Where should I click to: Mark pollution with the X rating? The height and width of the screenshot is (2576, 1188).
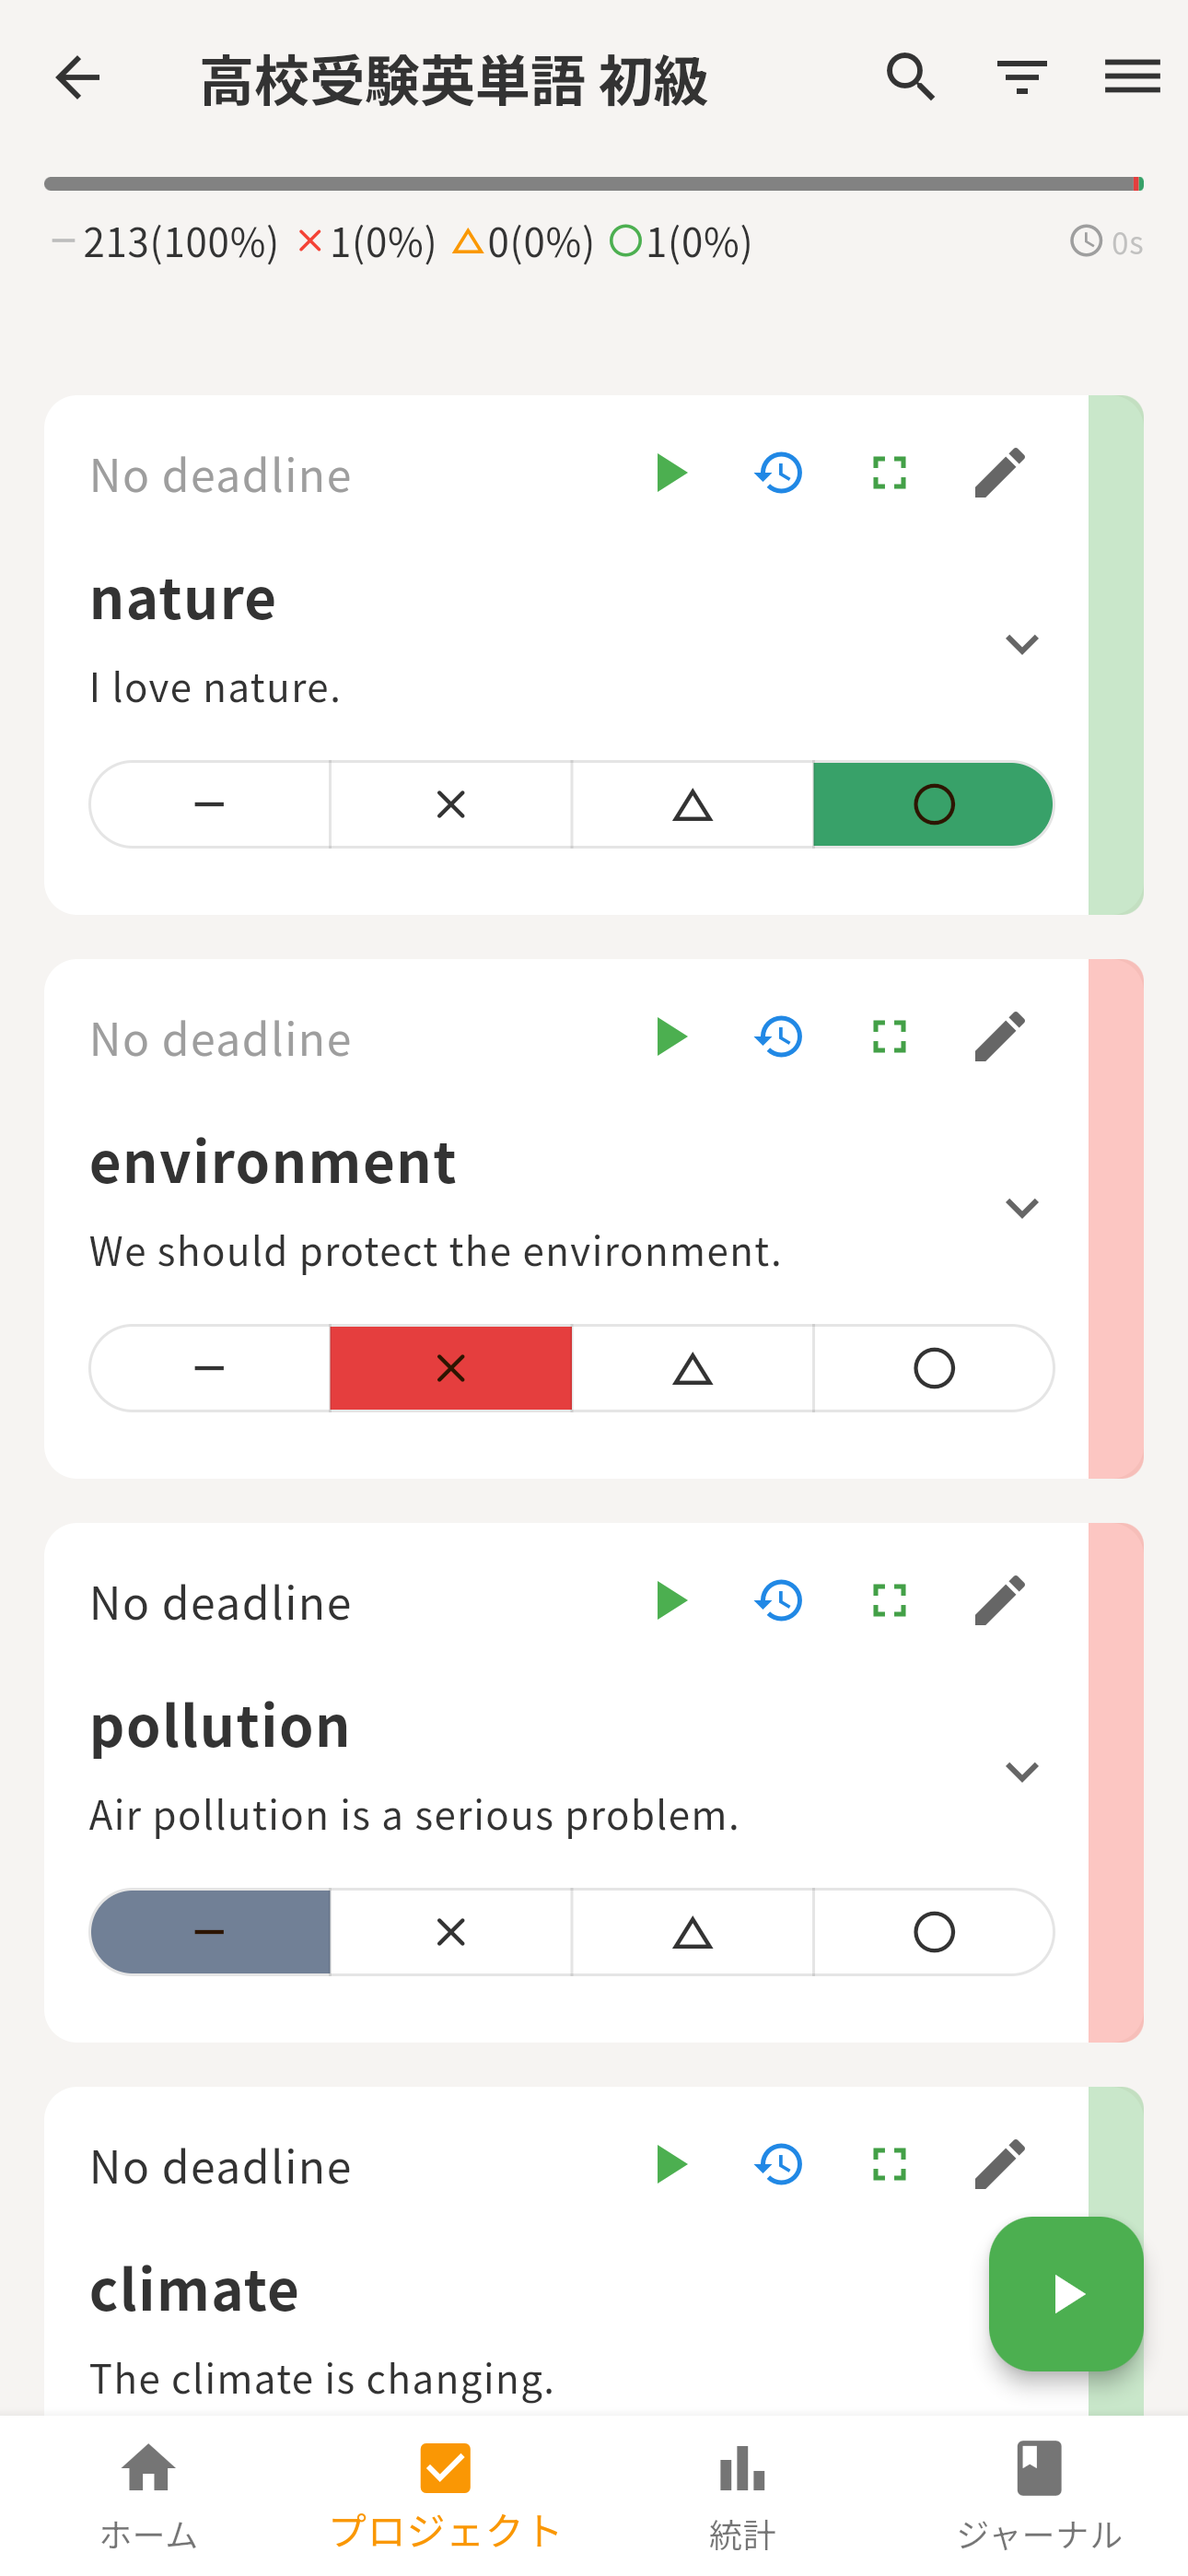451,1933
